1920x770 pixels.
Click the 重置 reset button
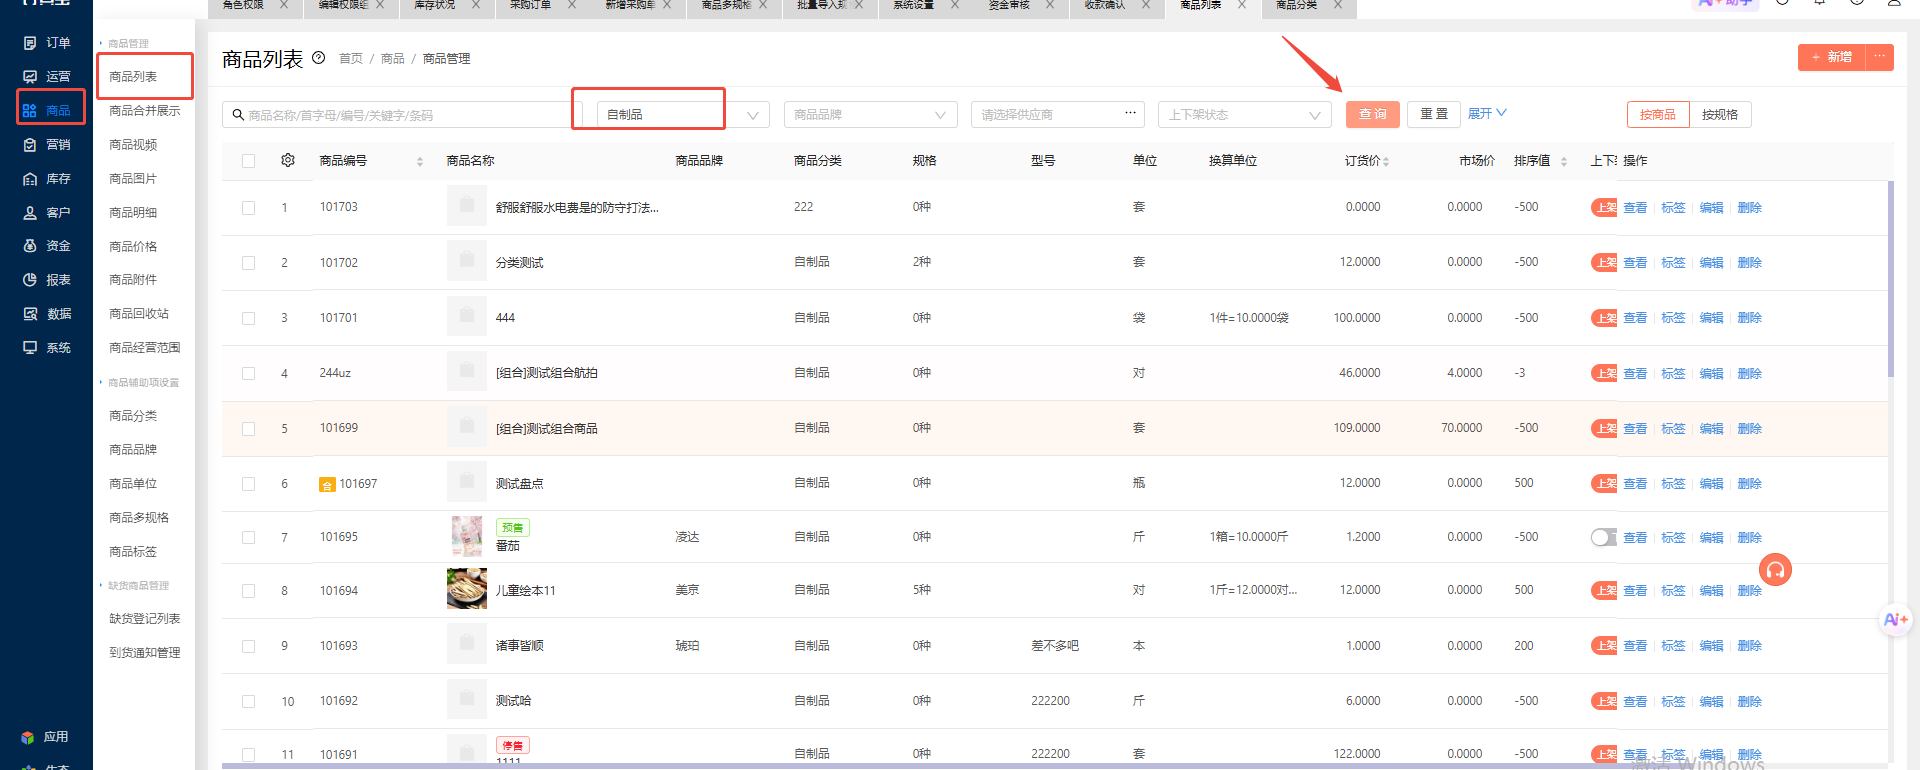[x=1434, y=114]
